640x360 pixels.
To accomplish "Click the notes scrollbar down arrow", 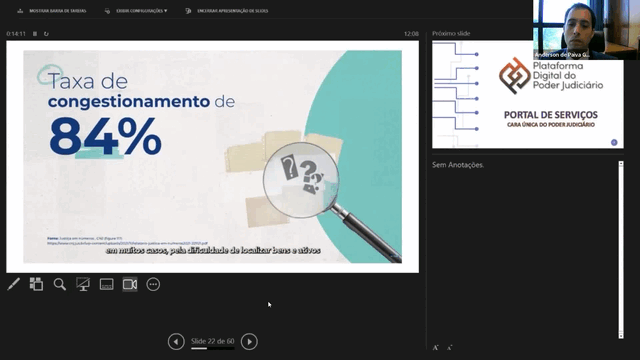I will pyautogui.click(x=621, y=336).
